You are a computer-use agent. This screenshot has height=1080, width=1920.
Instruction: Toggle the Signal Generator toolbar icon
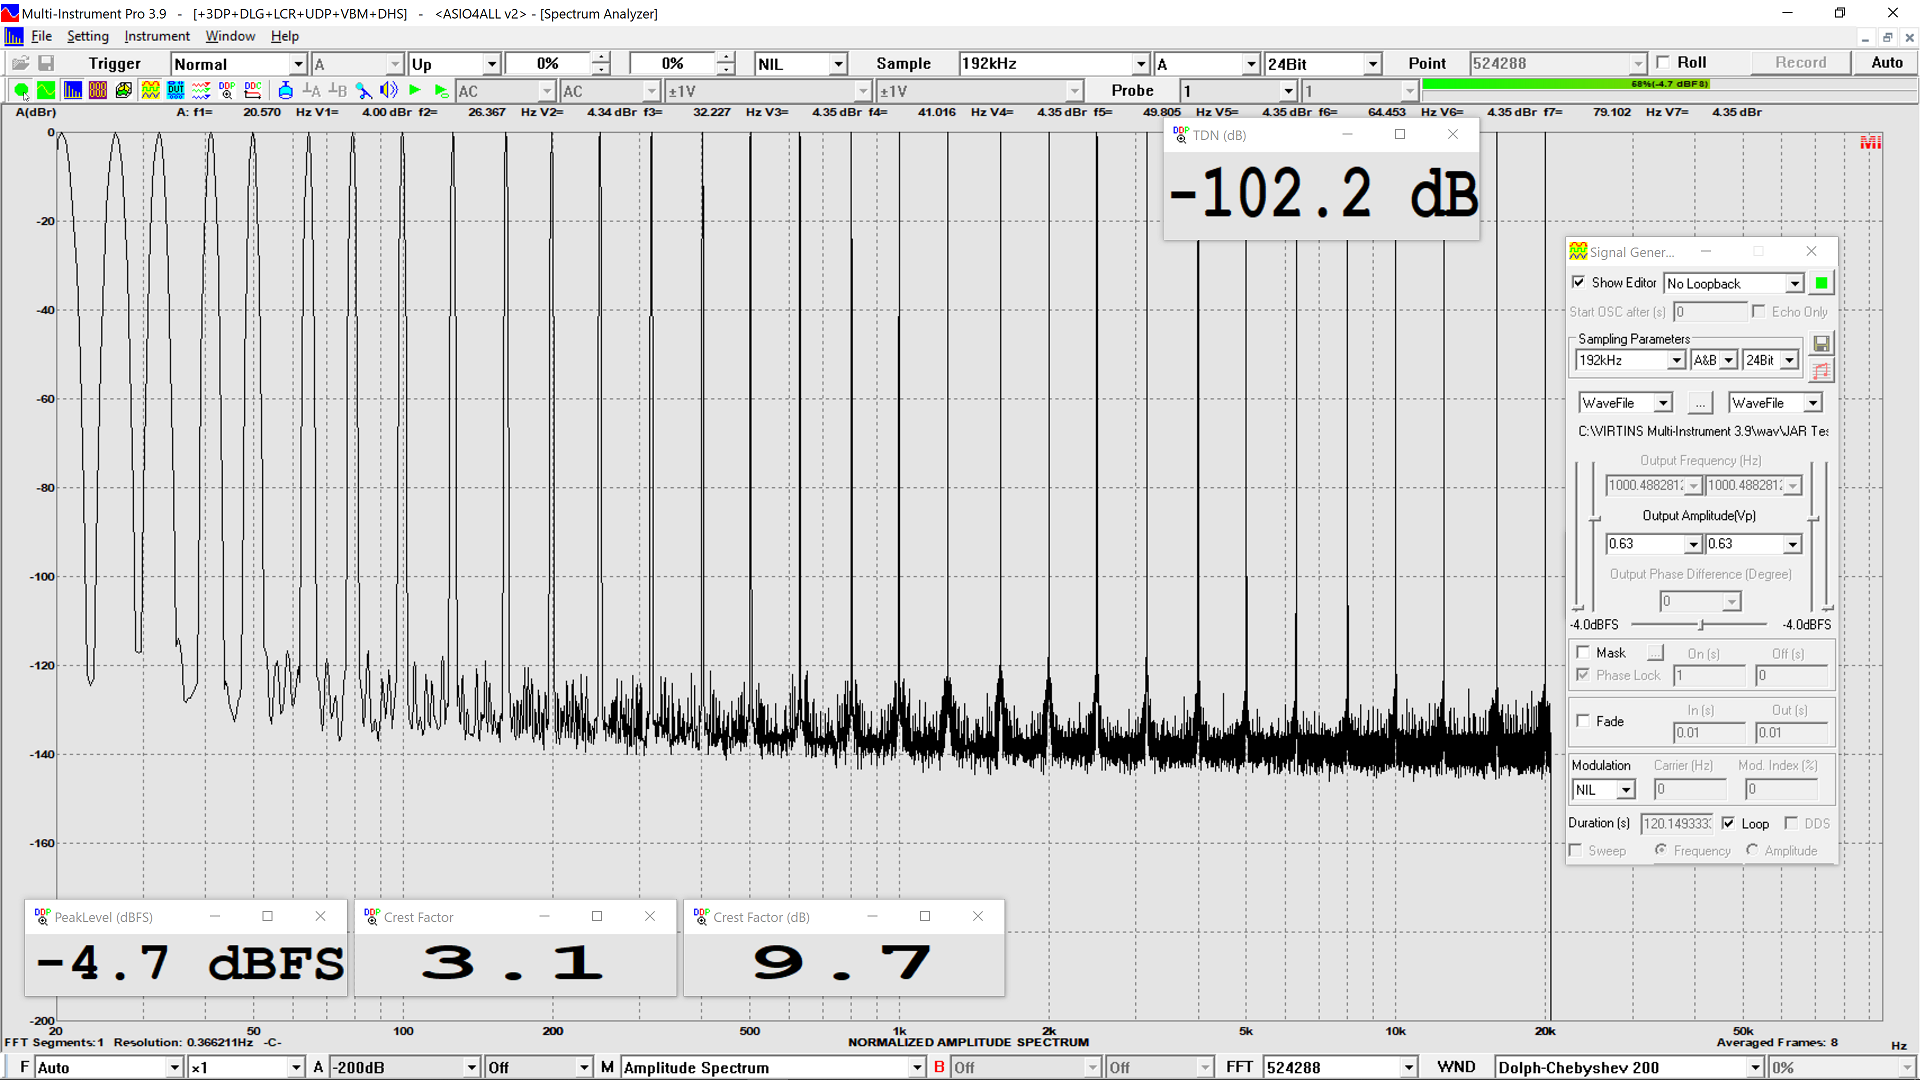pos(150,91)
